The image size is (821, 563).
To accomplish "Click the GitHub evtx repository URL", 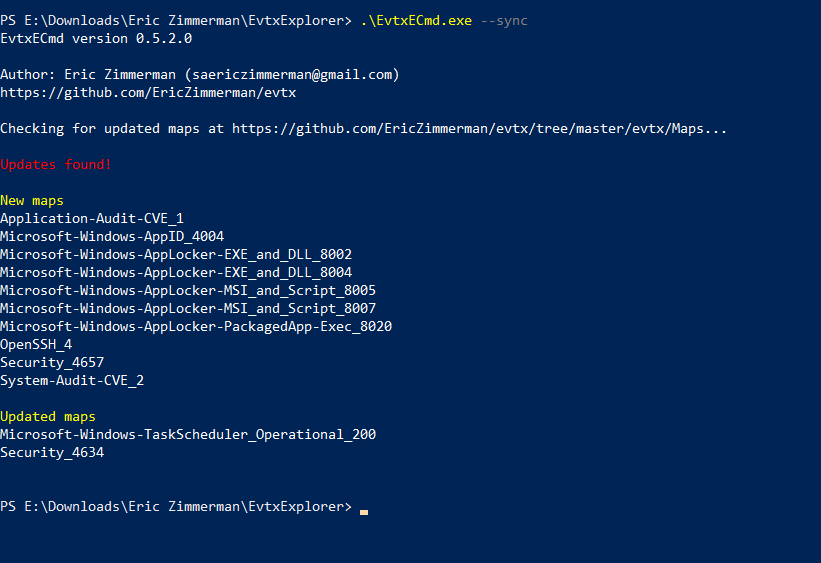I will coord(148,93).
